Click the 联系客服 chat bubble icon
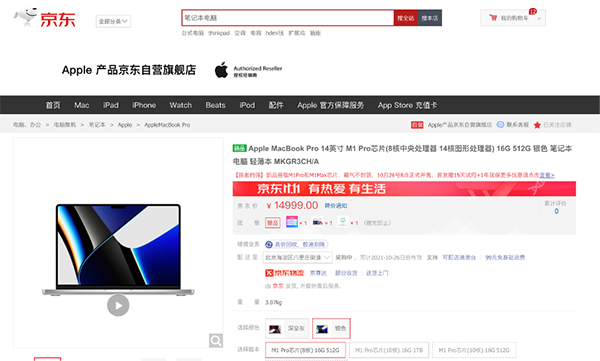This screenshot has height=361, width=600. [500, 125]
